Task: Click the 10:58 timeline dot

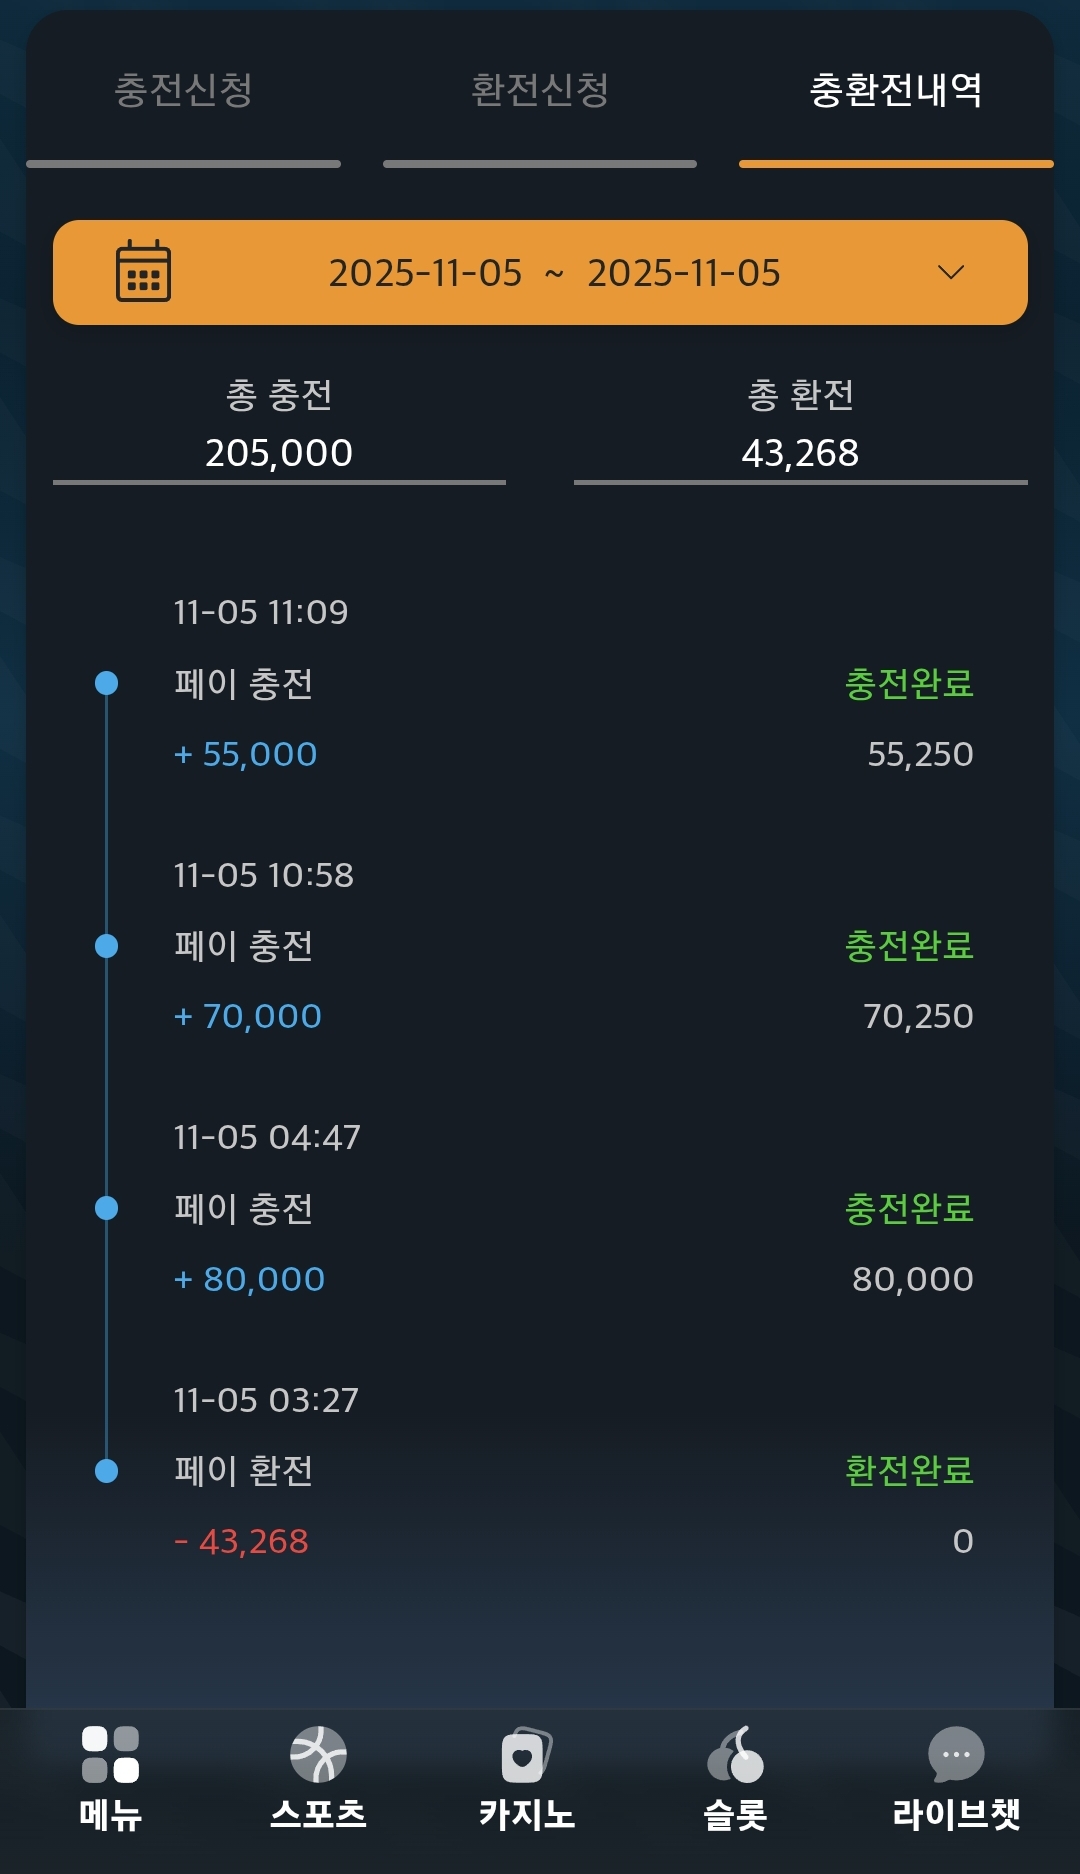Action: pyautogui.click(x=106, y=946)
